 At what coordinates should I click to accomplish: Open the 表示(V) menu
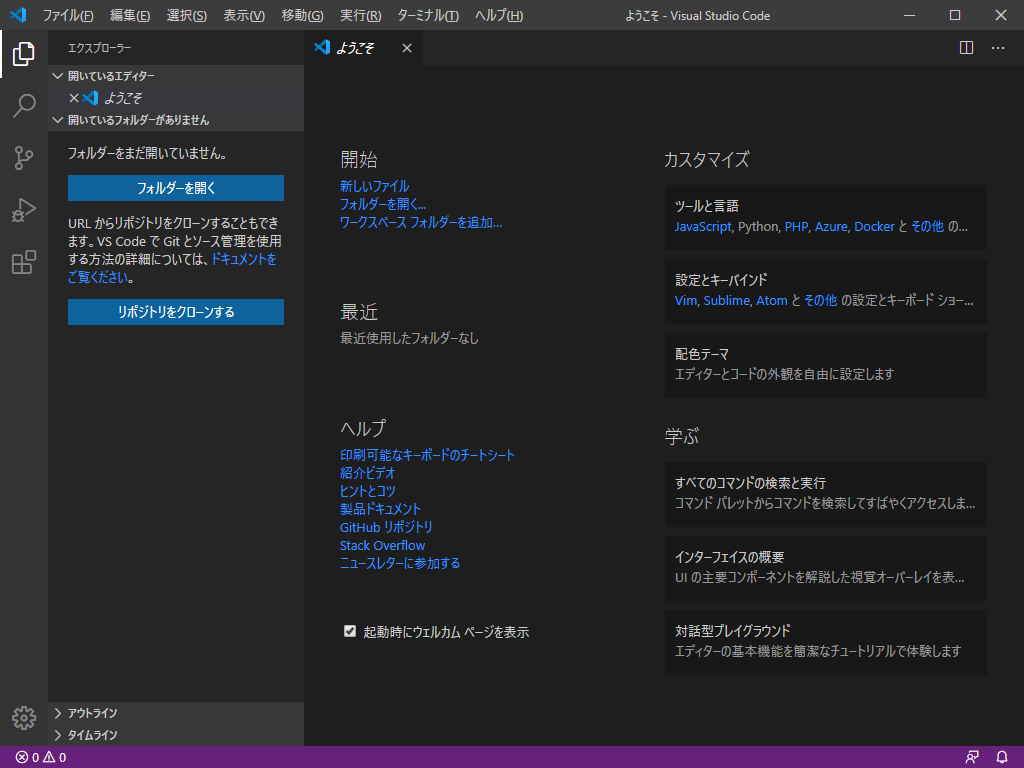pyautogui.click(x=244, y=15)
